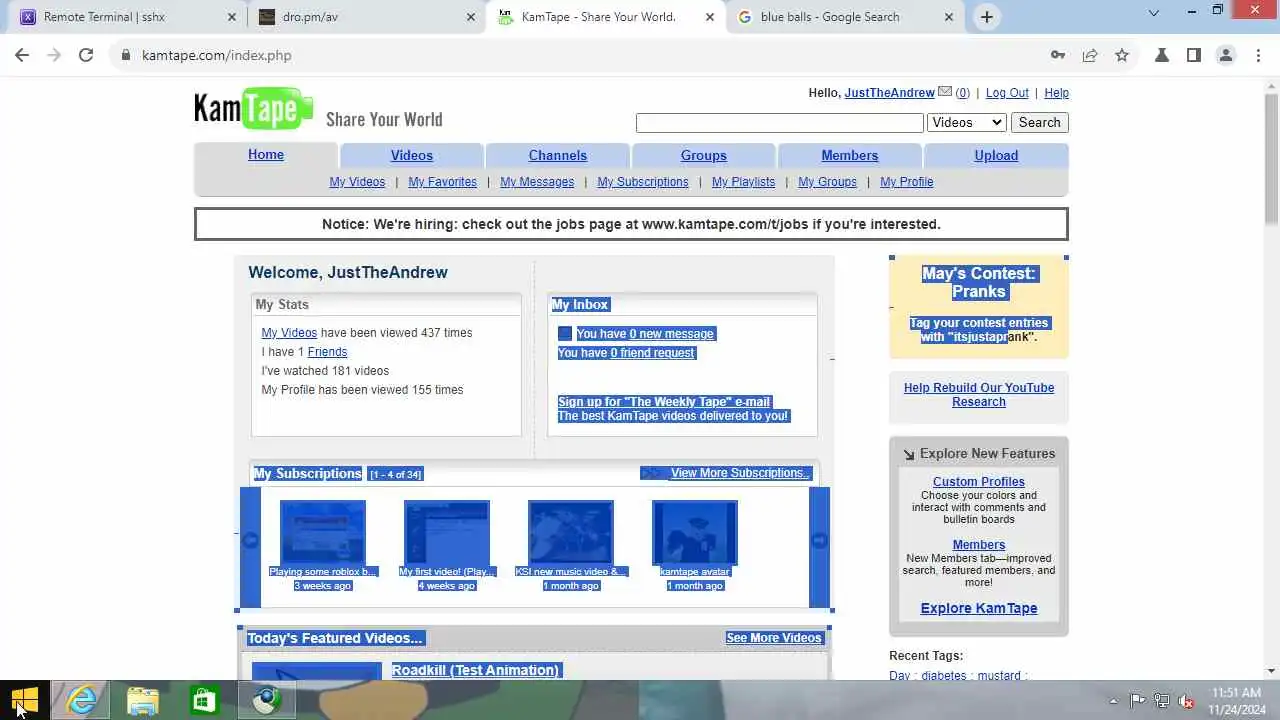
Task: Click the site search text field
Action: [x=779, y=122]
